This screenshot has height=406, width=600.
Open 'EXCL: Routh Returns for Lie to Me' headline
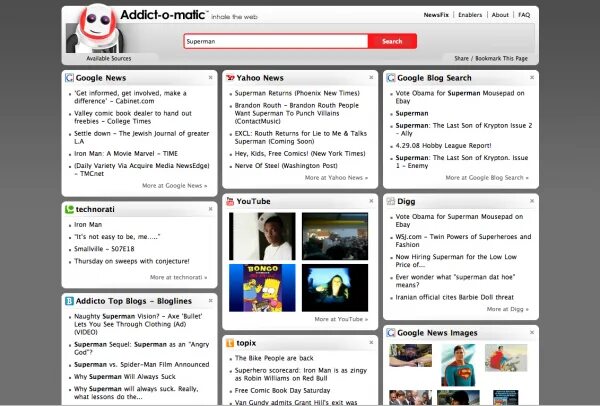301,137
